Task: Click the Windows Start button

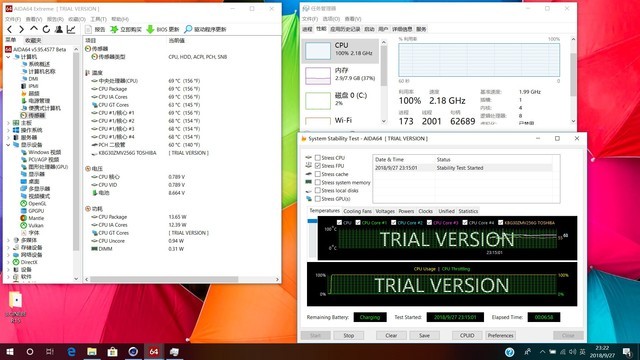Action: click(10, 351)
